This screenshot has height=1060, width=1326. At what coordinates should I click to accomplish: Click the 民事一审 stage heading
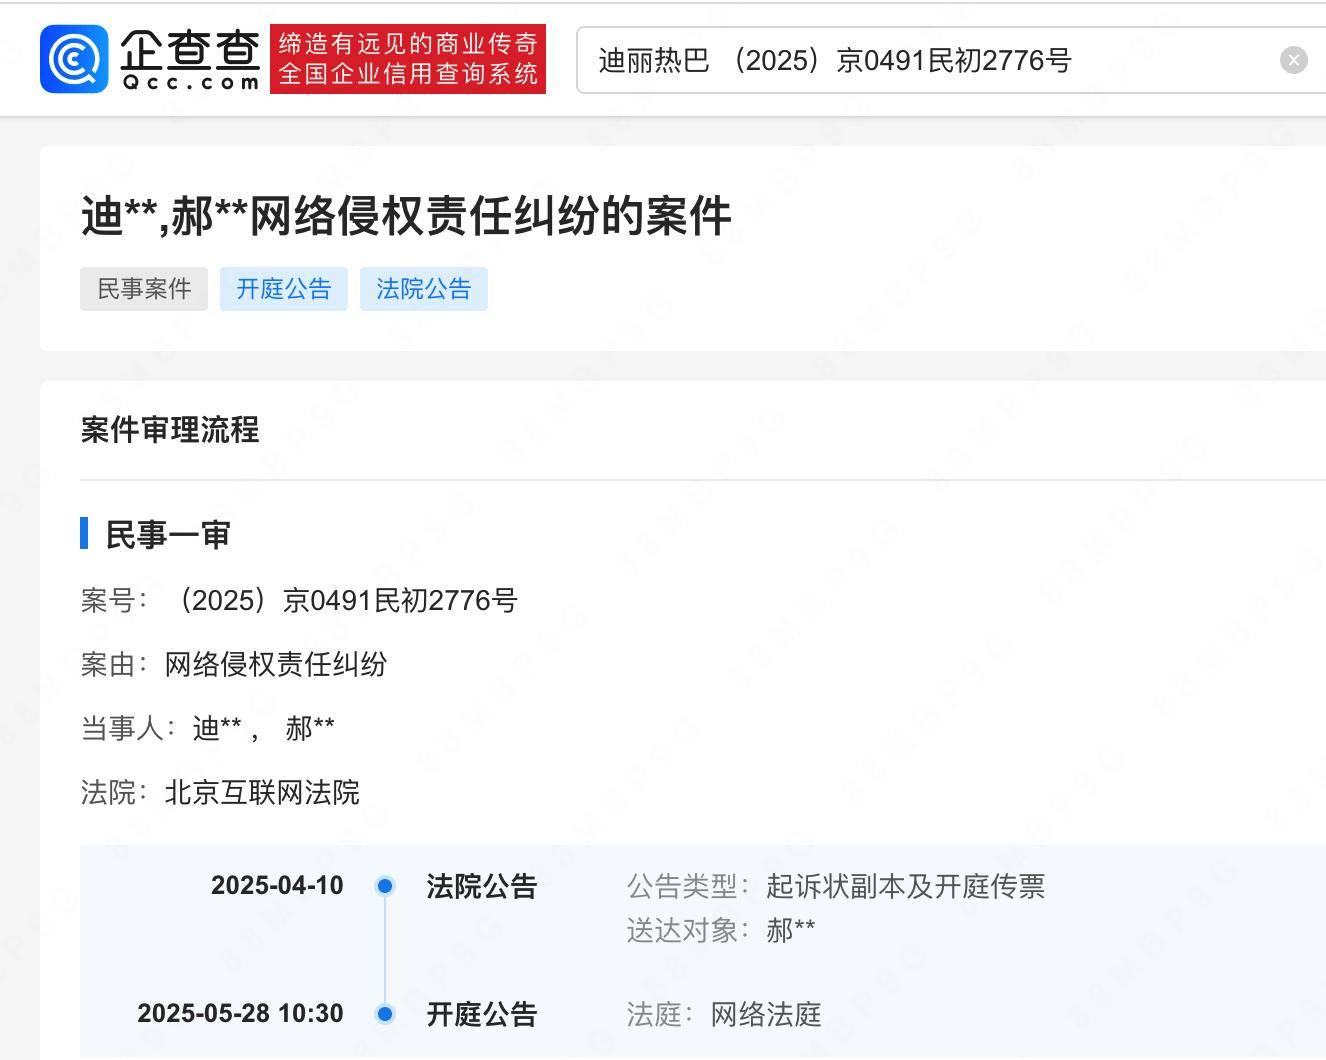[x=168, y=534]
